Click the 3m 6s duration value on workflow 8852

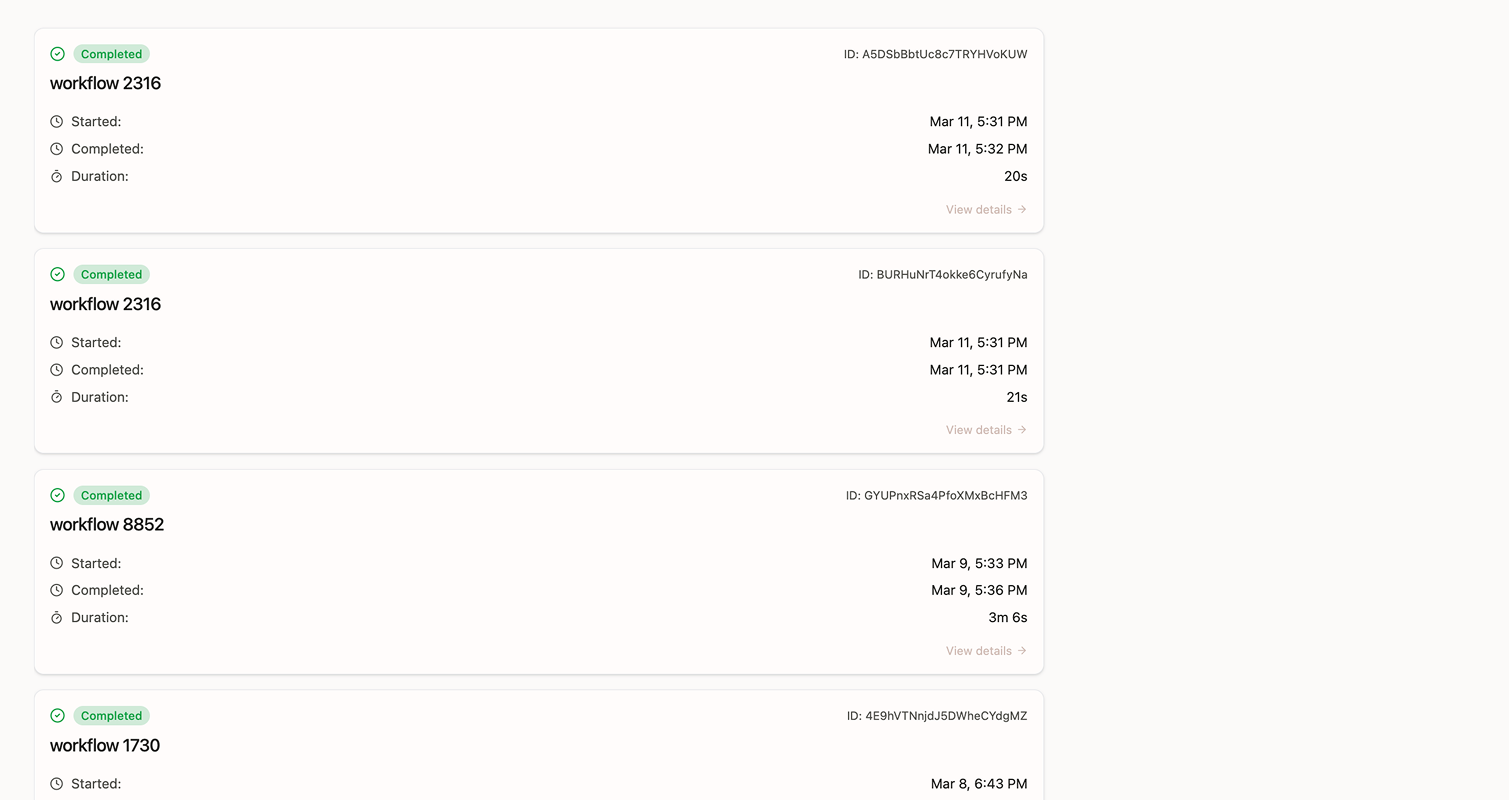coord(1008,617)
